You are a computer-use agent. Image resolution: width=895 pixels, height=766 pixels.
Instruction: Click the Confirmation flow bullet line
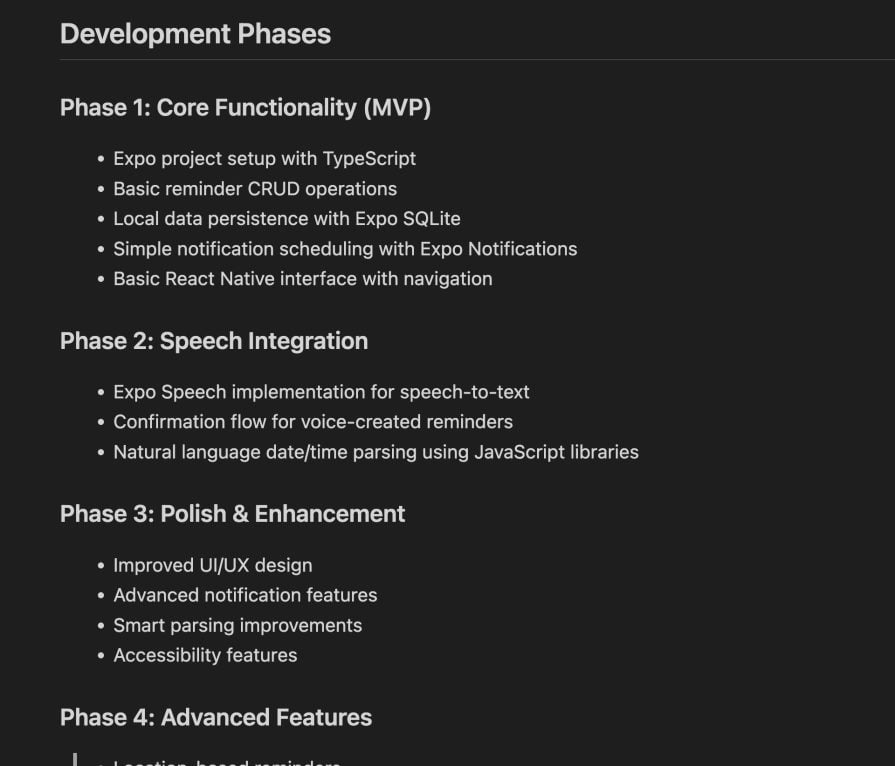313,422
